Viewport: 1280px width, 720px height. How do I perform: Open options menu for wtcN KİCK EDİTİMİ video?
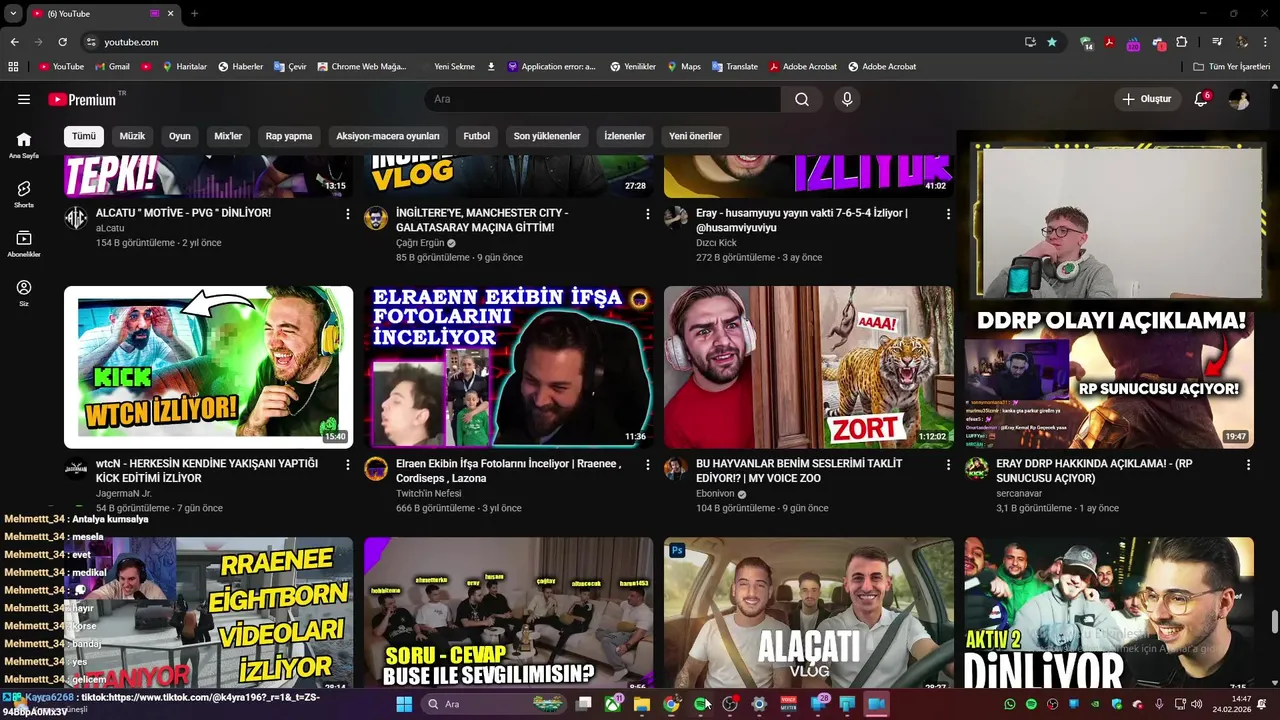(348, 465)
